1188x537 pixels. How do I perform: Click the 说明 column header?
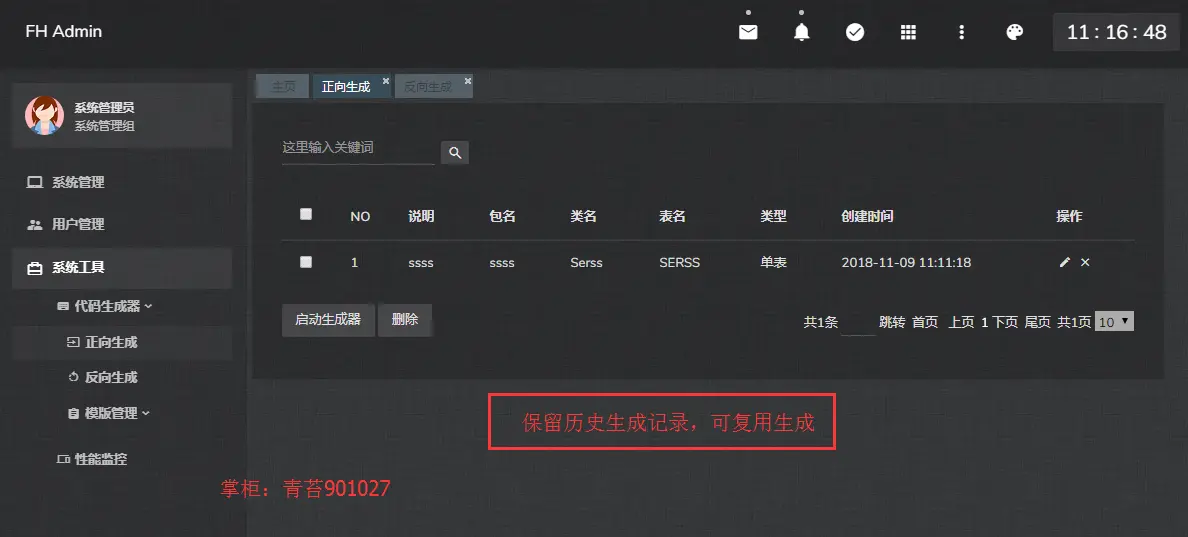point(421,216)
